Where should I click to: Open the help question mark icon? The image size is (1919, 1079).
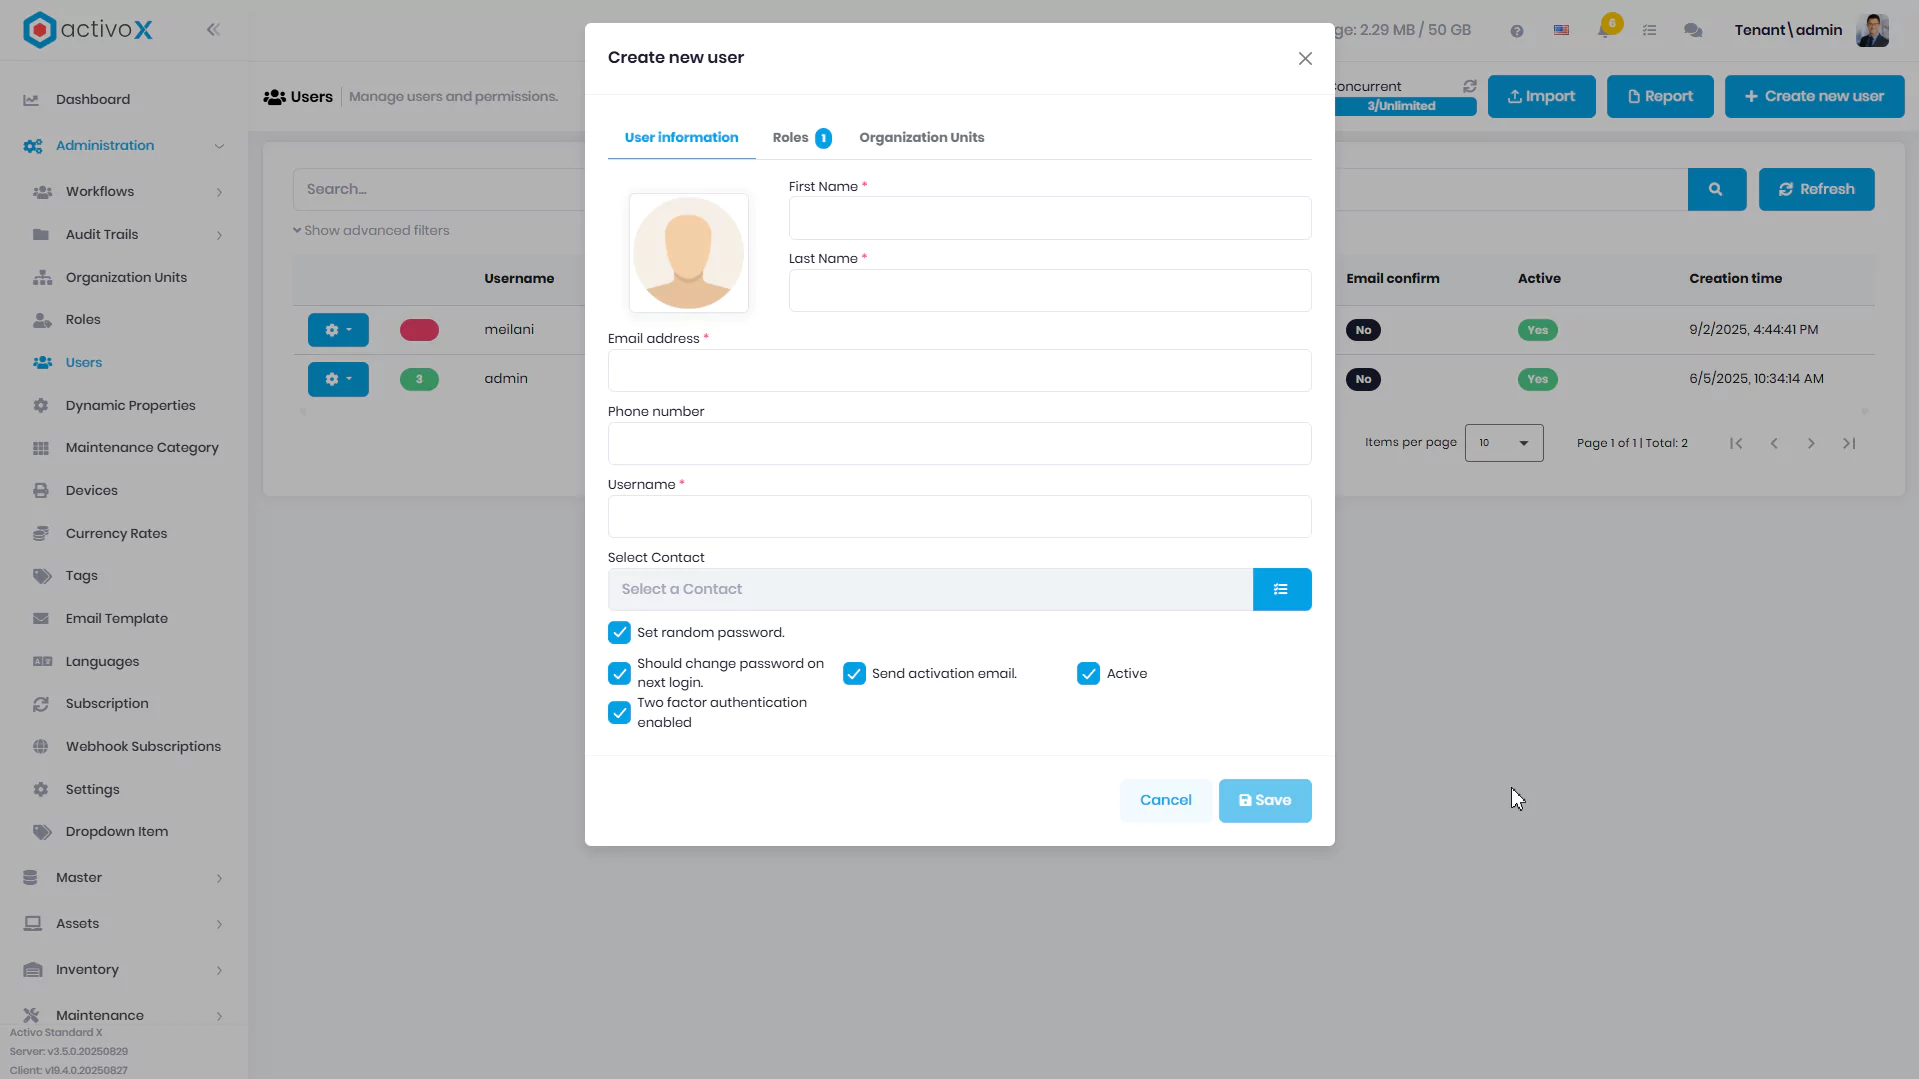(1517, 31)
